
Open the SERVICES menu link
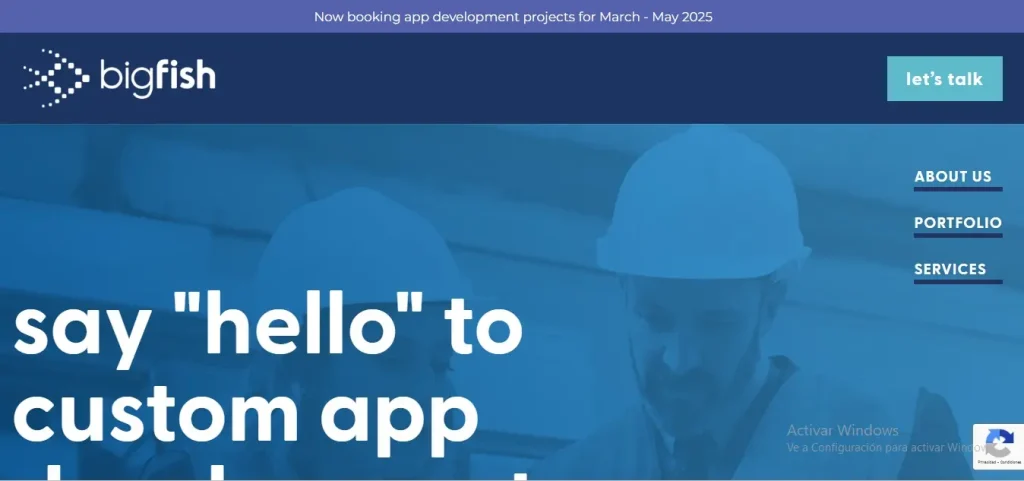coord(950,269)
